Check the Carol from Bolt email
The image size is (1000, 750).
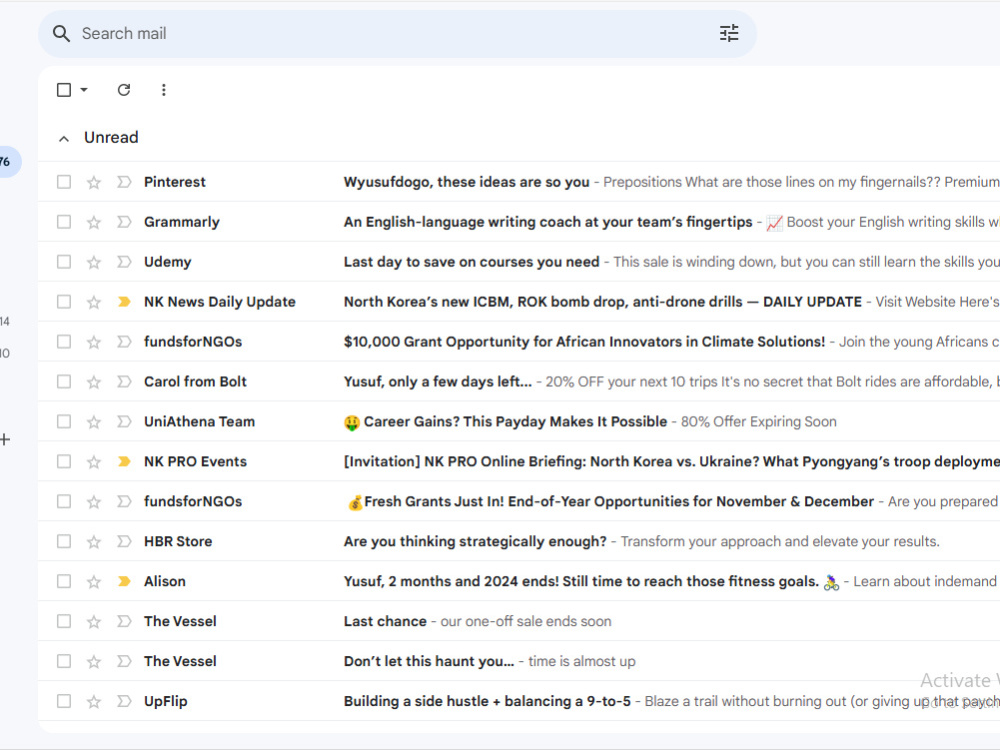tap(64, 381)
